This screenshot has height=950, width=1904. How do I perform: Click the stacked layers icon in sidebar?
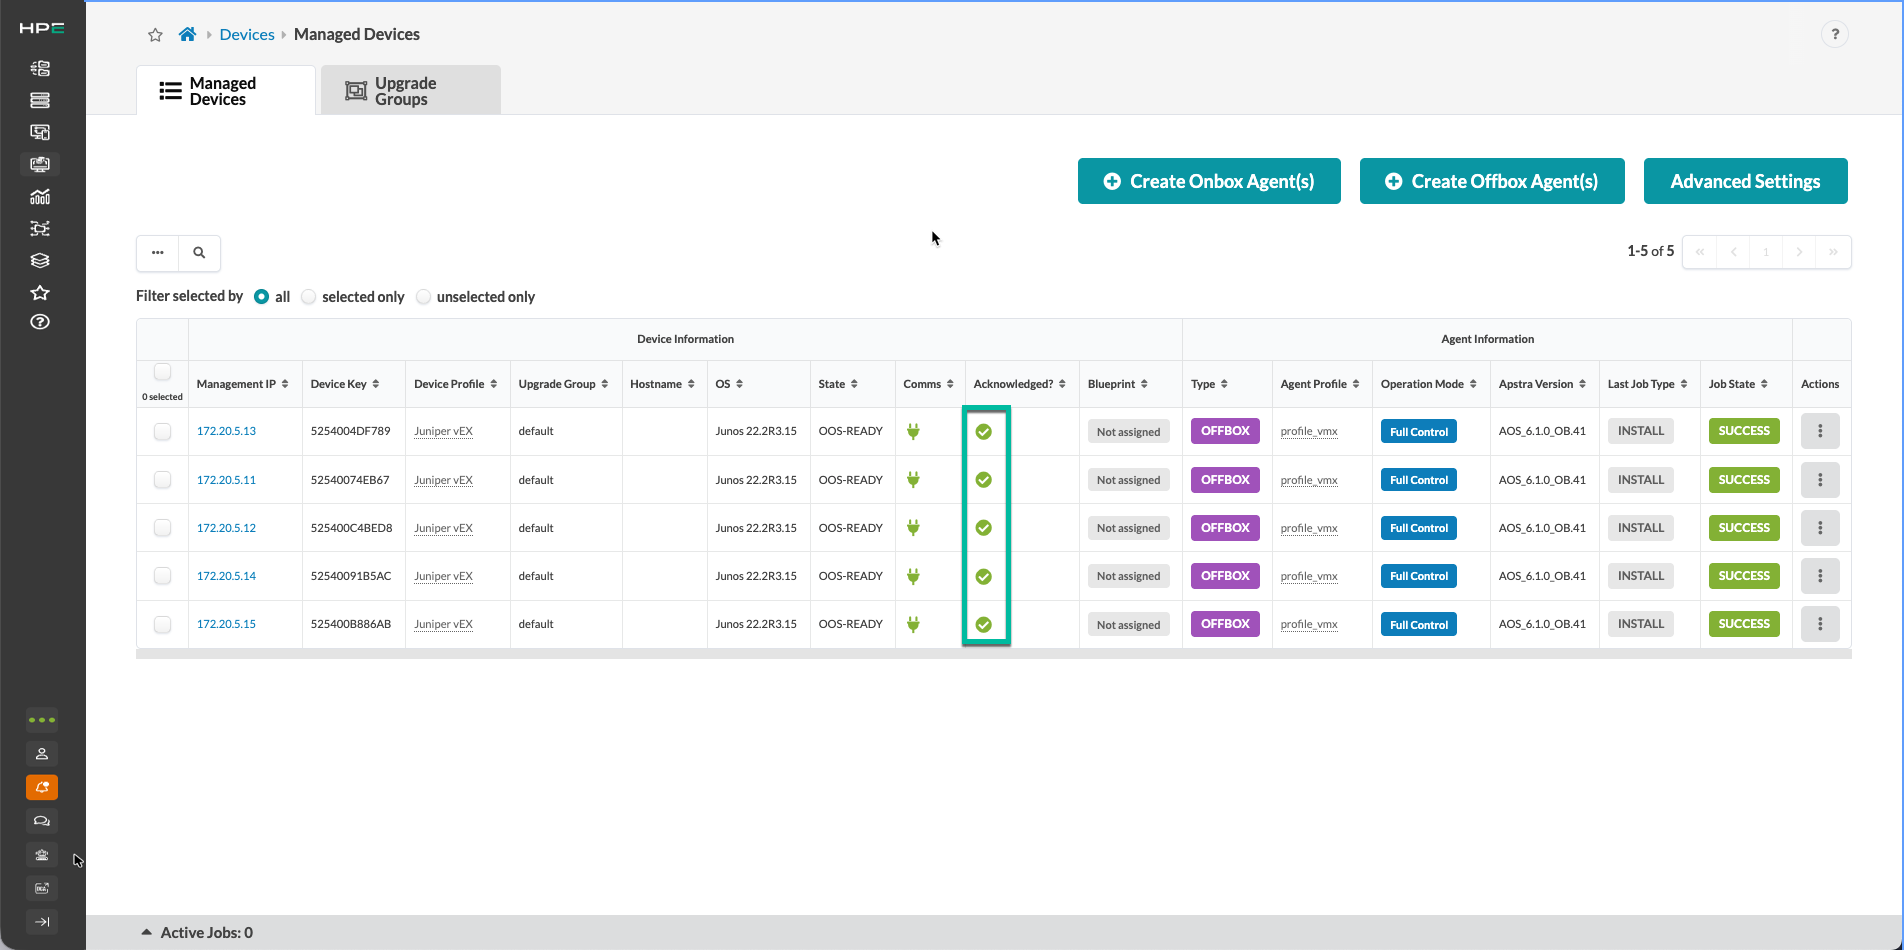click(40, 260)
